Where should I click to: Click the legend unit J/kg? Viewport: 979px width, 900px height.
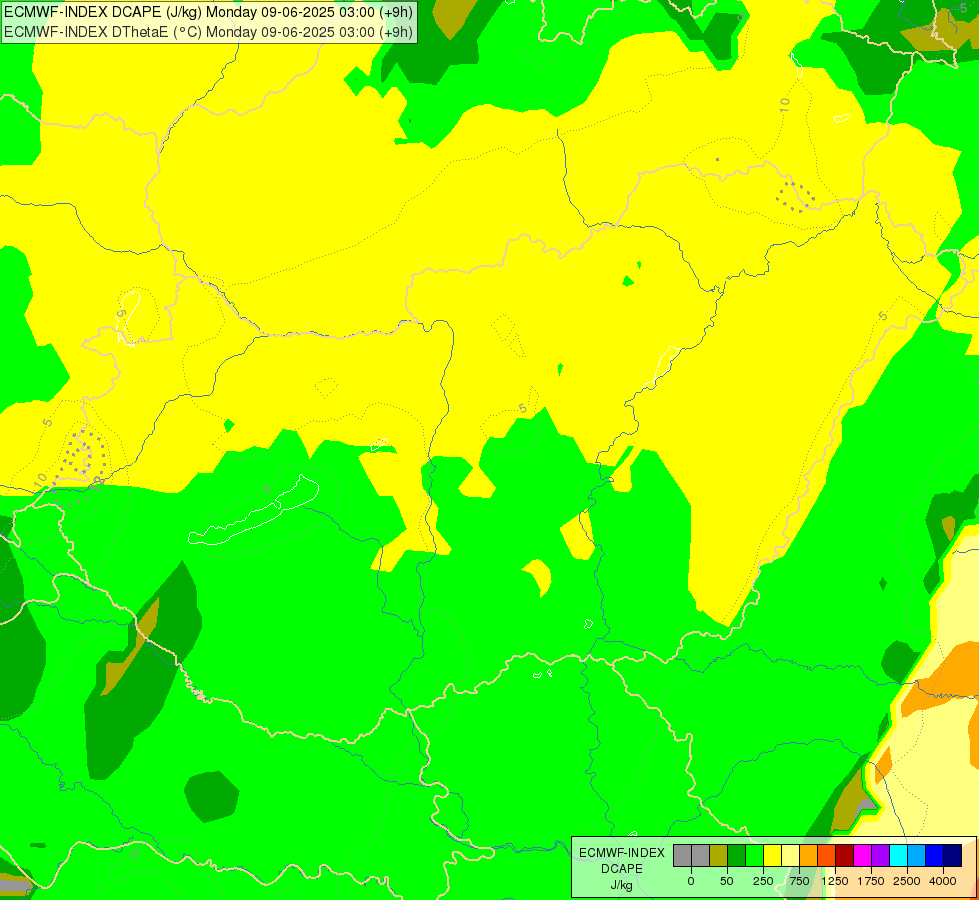coord(622,885)
